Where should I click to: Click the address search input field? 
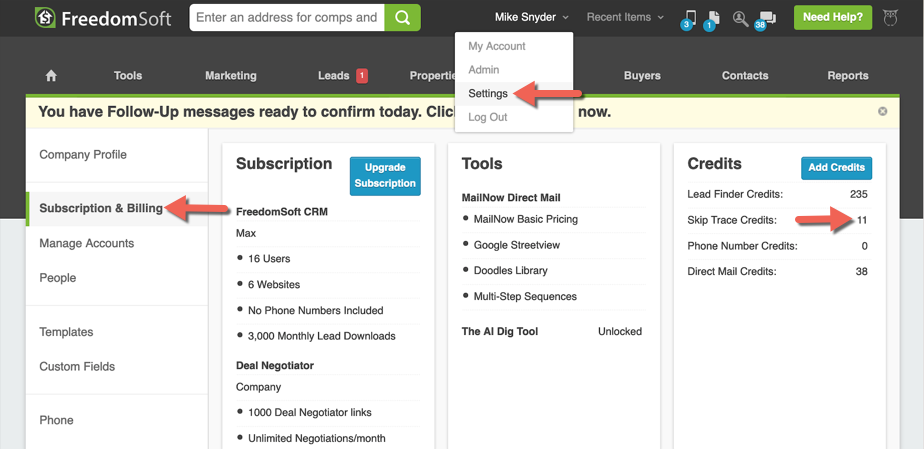287,17
